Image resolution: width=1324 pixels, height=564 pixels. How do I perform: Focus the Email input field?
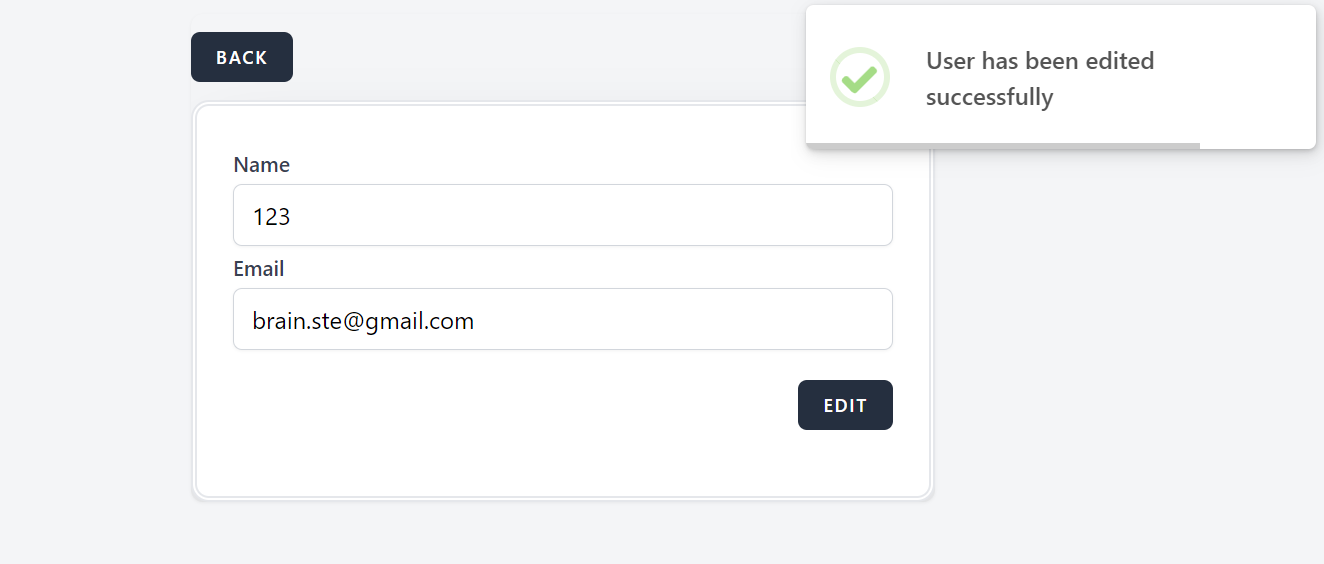(562, 319)
